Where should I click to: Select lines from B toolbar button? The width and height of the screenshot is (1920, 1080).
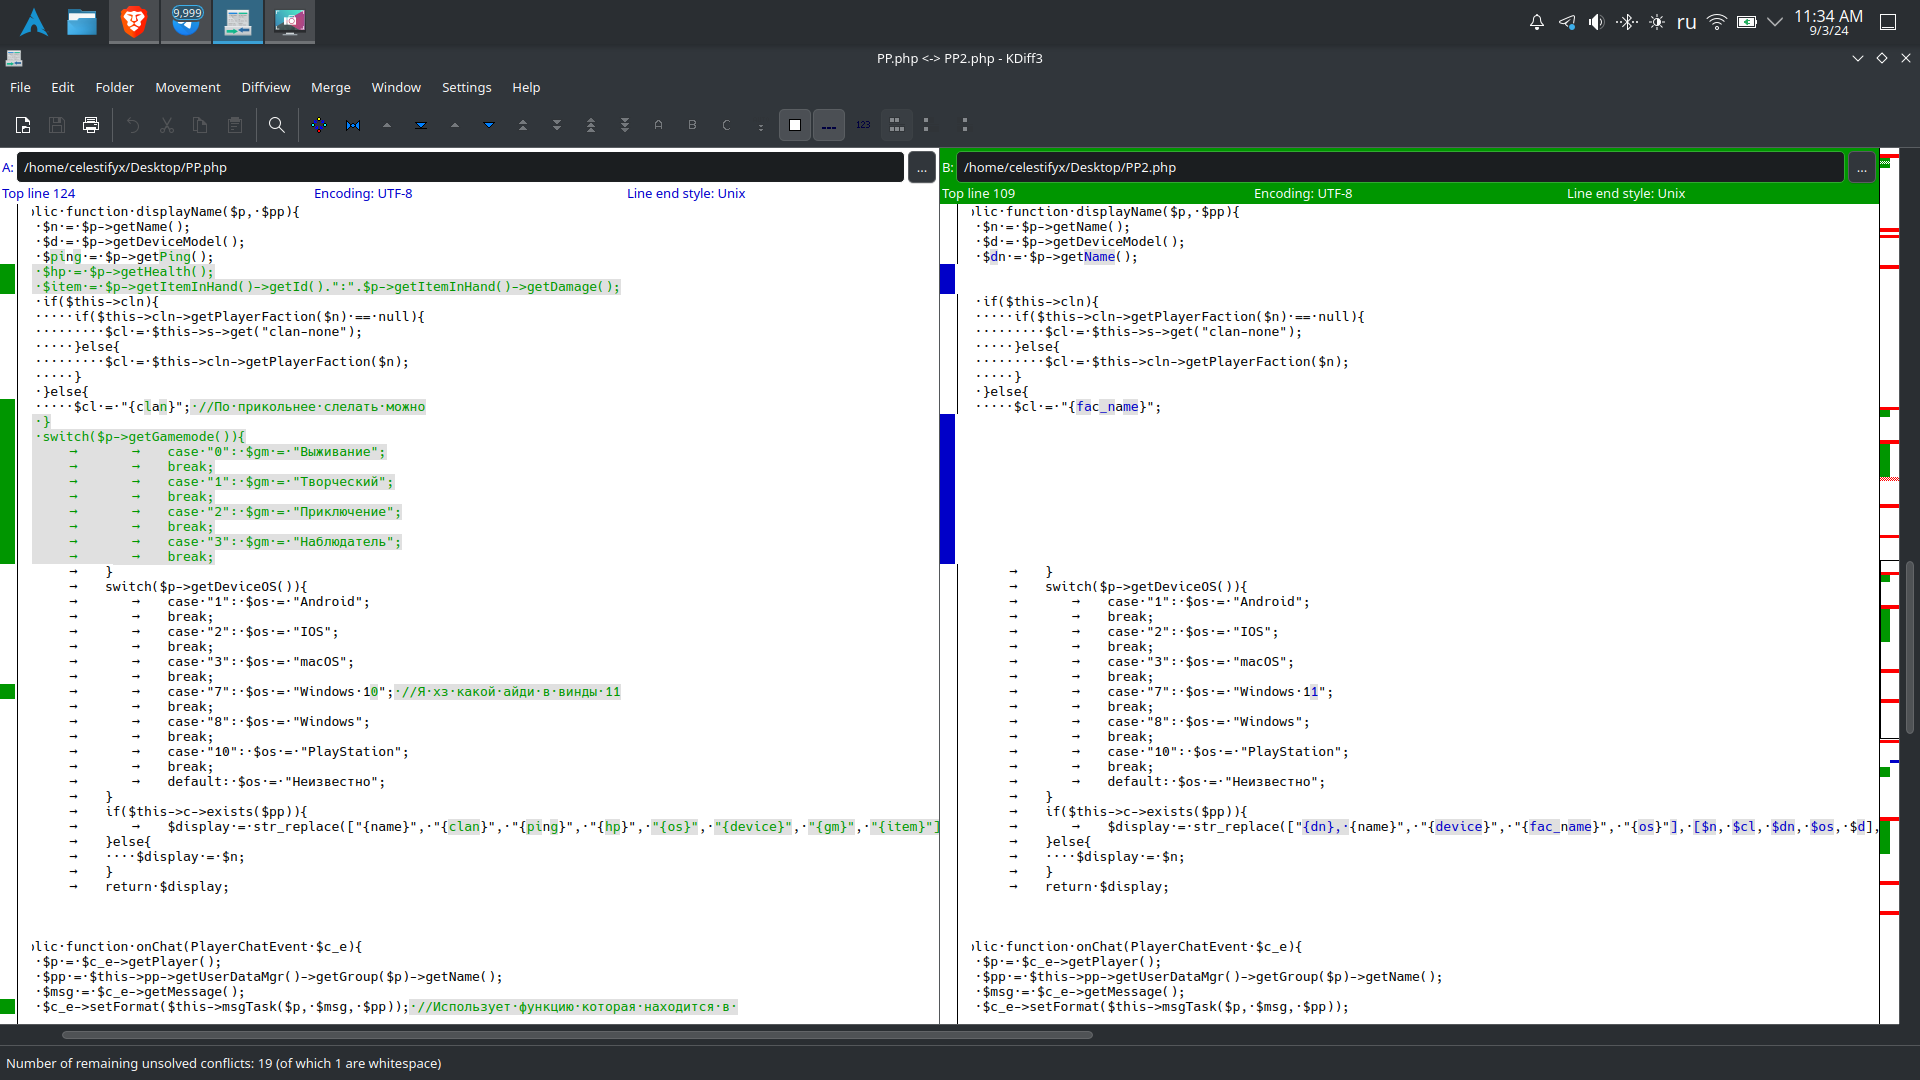(692, 125)
